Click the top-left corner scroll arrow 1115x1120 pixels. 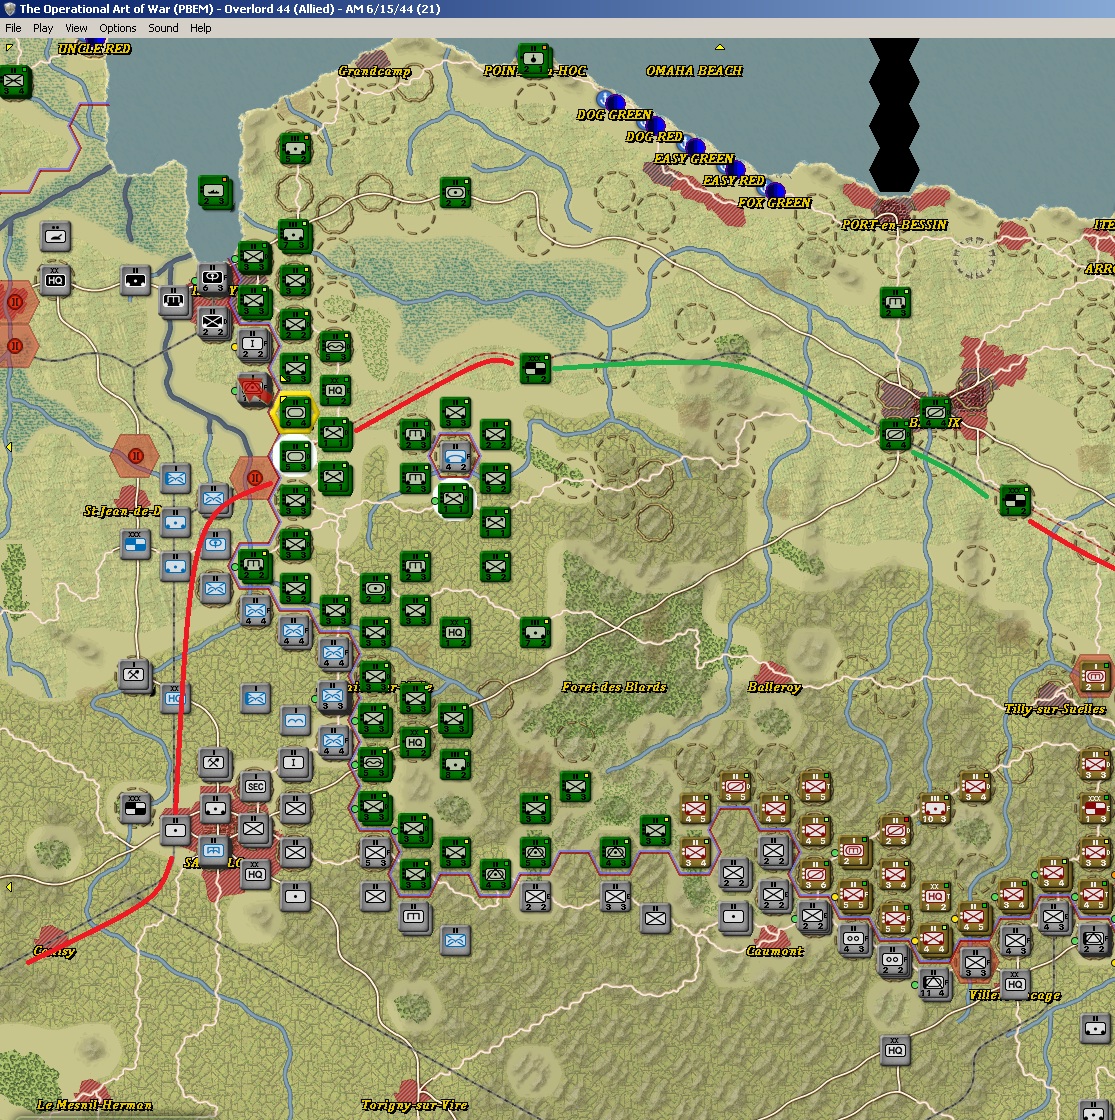pos(9,47)
